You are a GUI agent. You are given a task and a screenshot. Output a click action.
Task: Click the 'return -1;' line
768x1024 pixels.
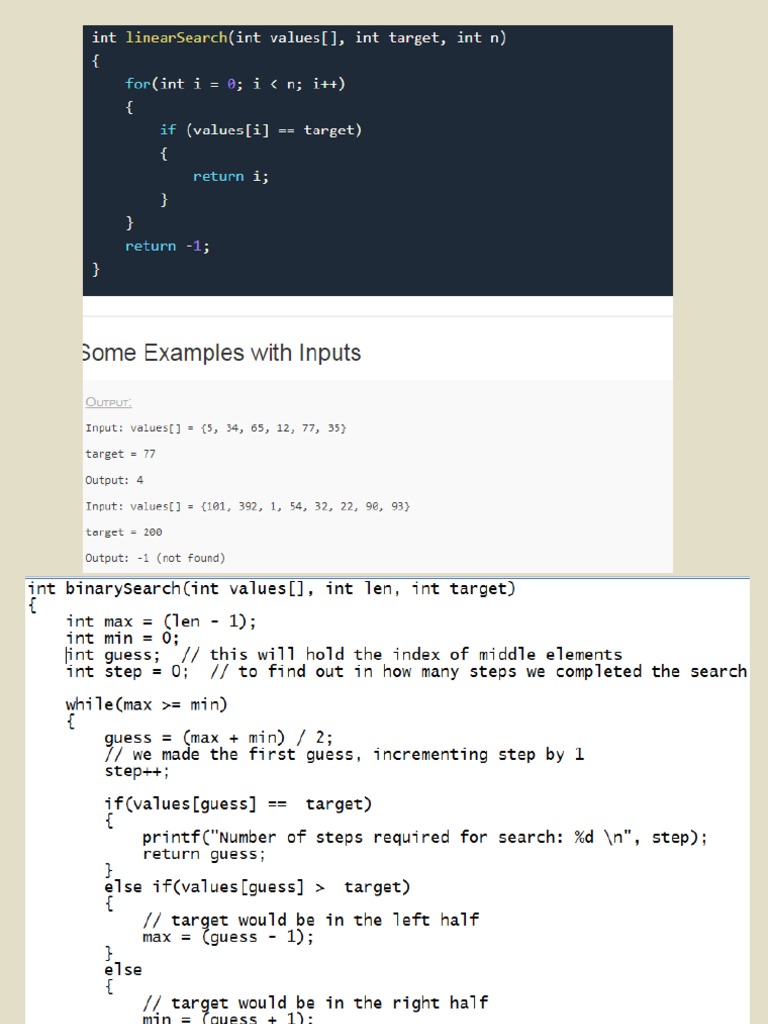(167, 246)
